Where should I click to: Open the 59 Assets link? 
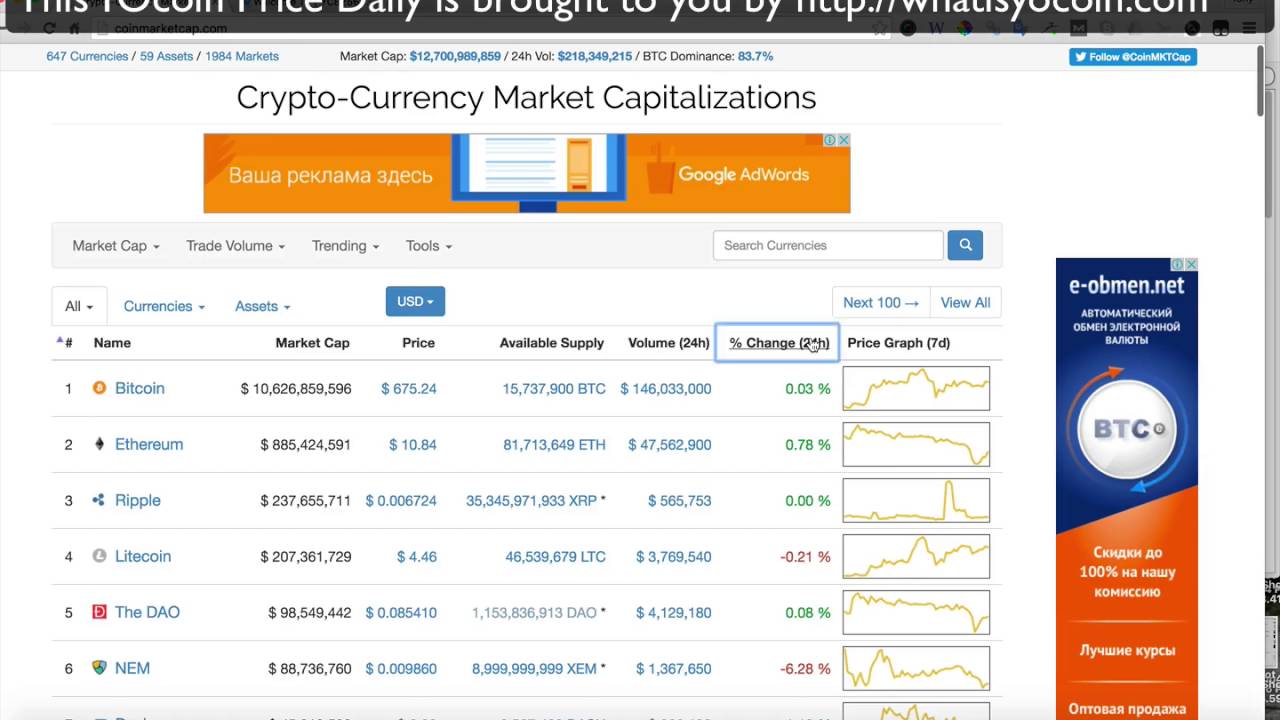[166, 57]
